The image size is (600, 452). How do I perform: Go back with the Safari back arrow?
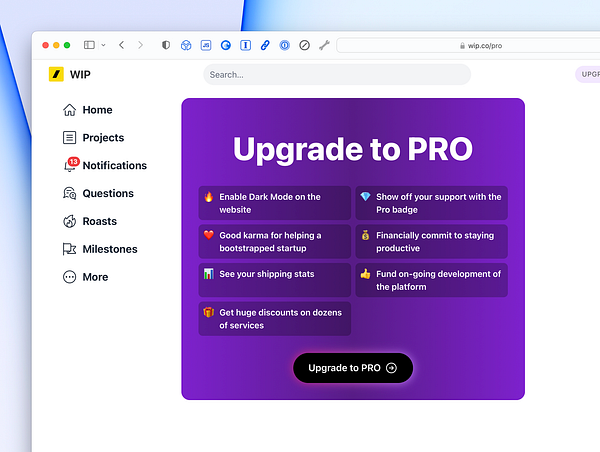tap(122, 45)
